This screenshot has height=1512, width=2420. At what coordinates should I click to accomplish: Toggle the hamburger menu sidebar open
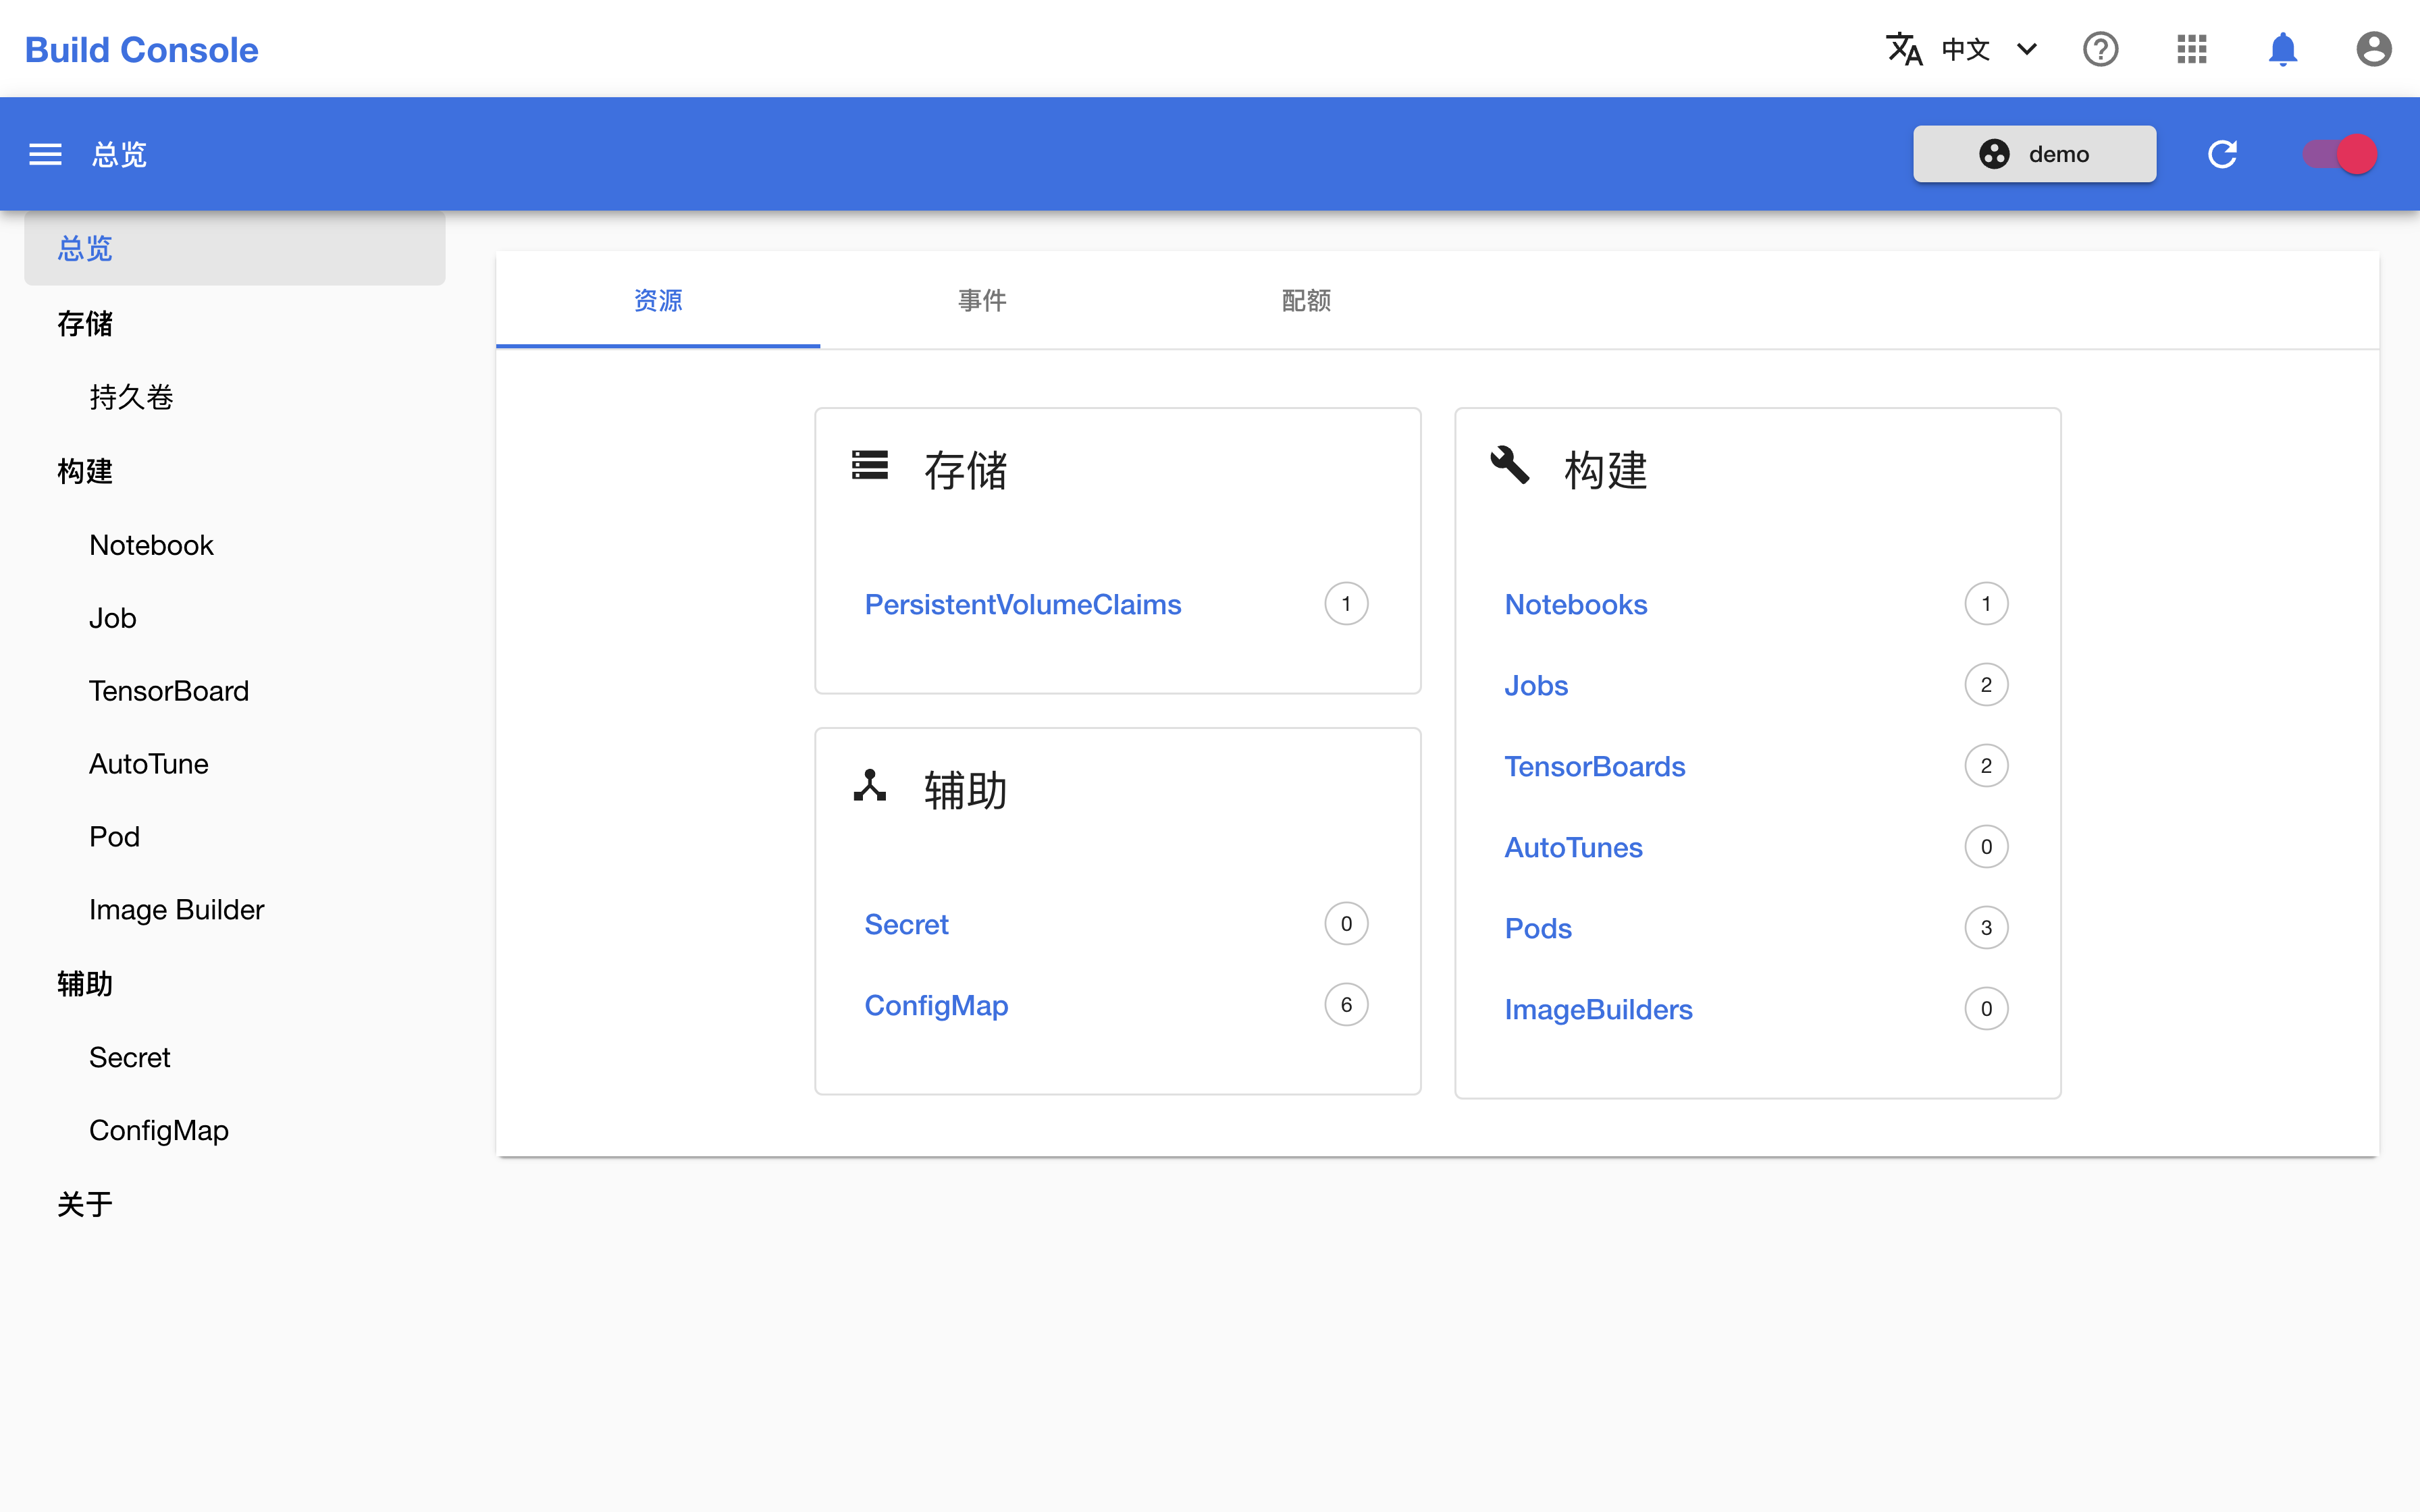click(x=45, y=153)
